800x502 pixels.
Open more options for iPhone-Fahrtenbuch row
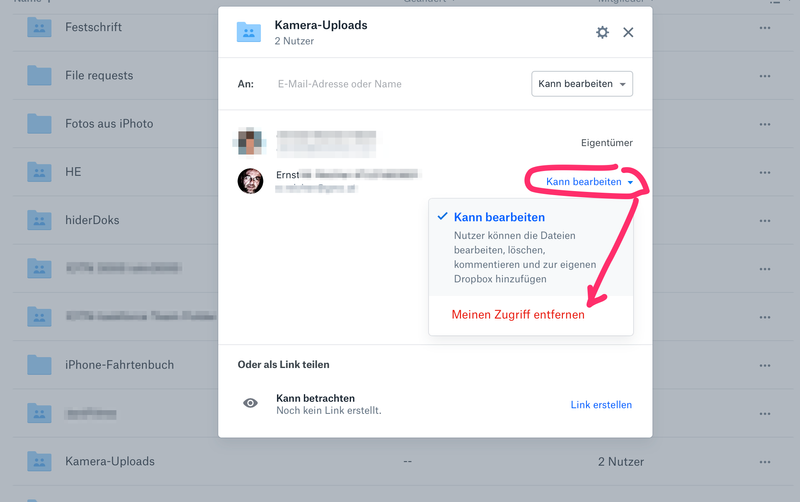[x=764, y=365]
